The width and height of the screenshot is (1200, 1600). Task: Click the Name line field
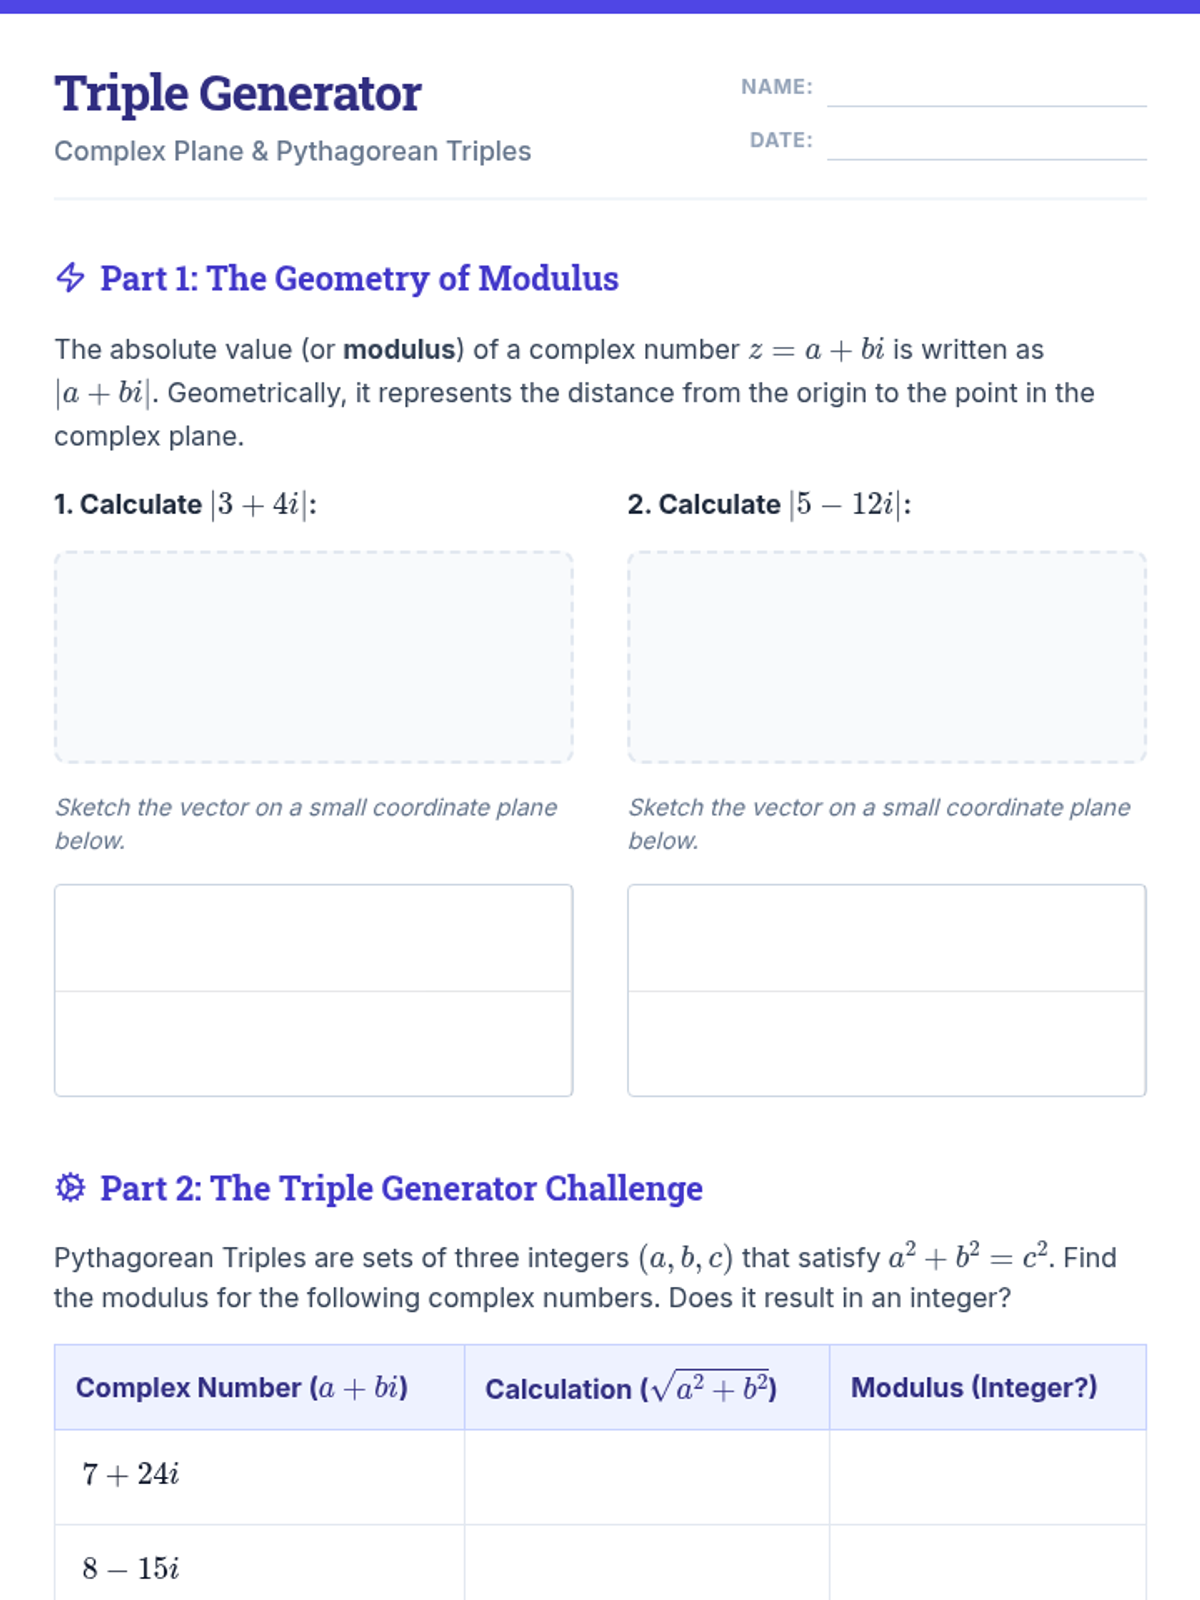click(x=986, y=88)
